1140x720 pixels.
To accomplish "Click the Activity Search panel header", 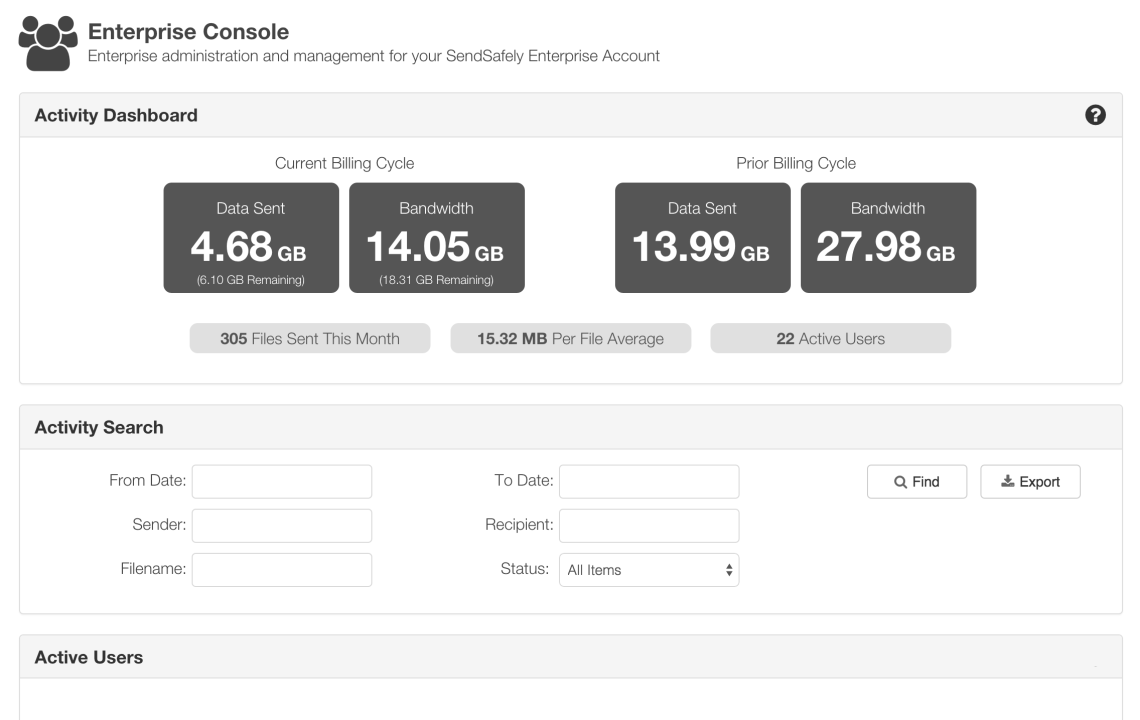I will coord(99,428).
